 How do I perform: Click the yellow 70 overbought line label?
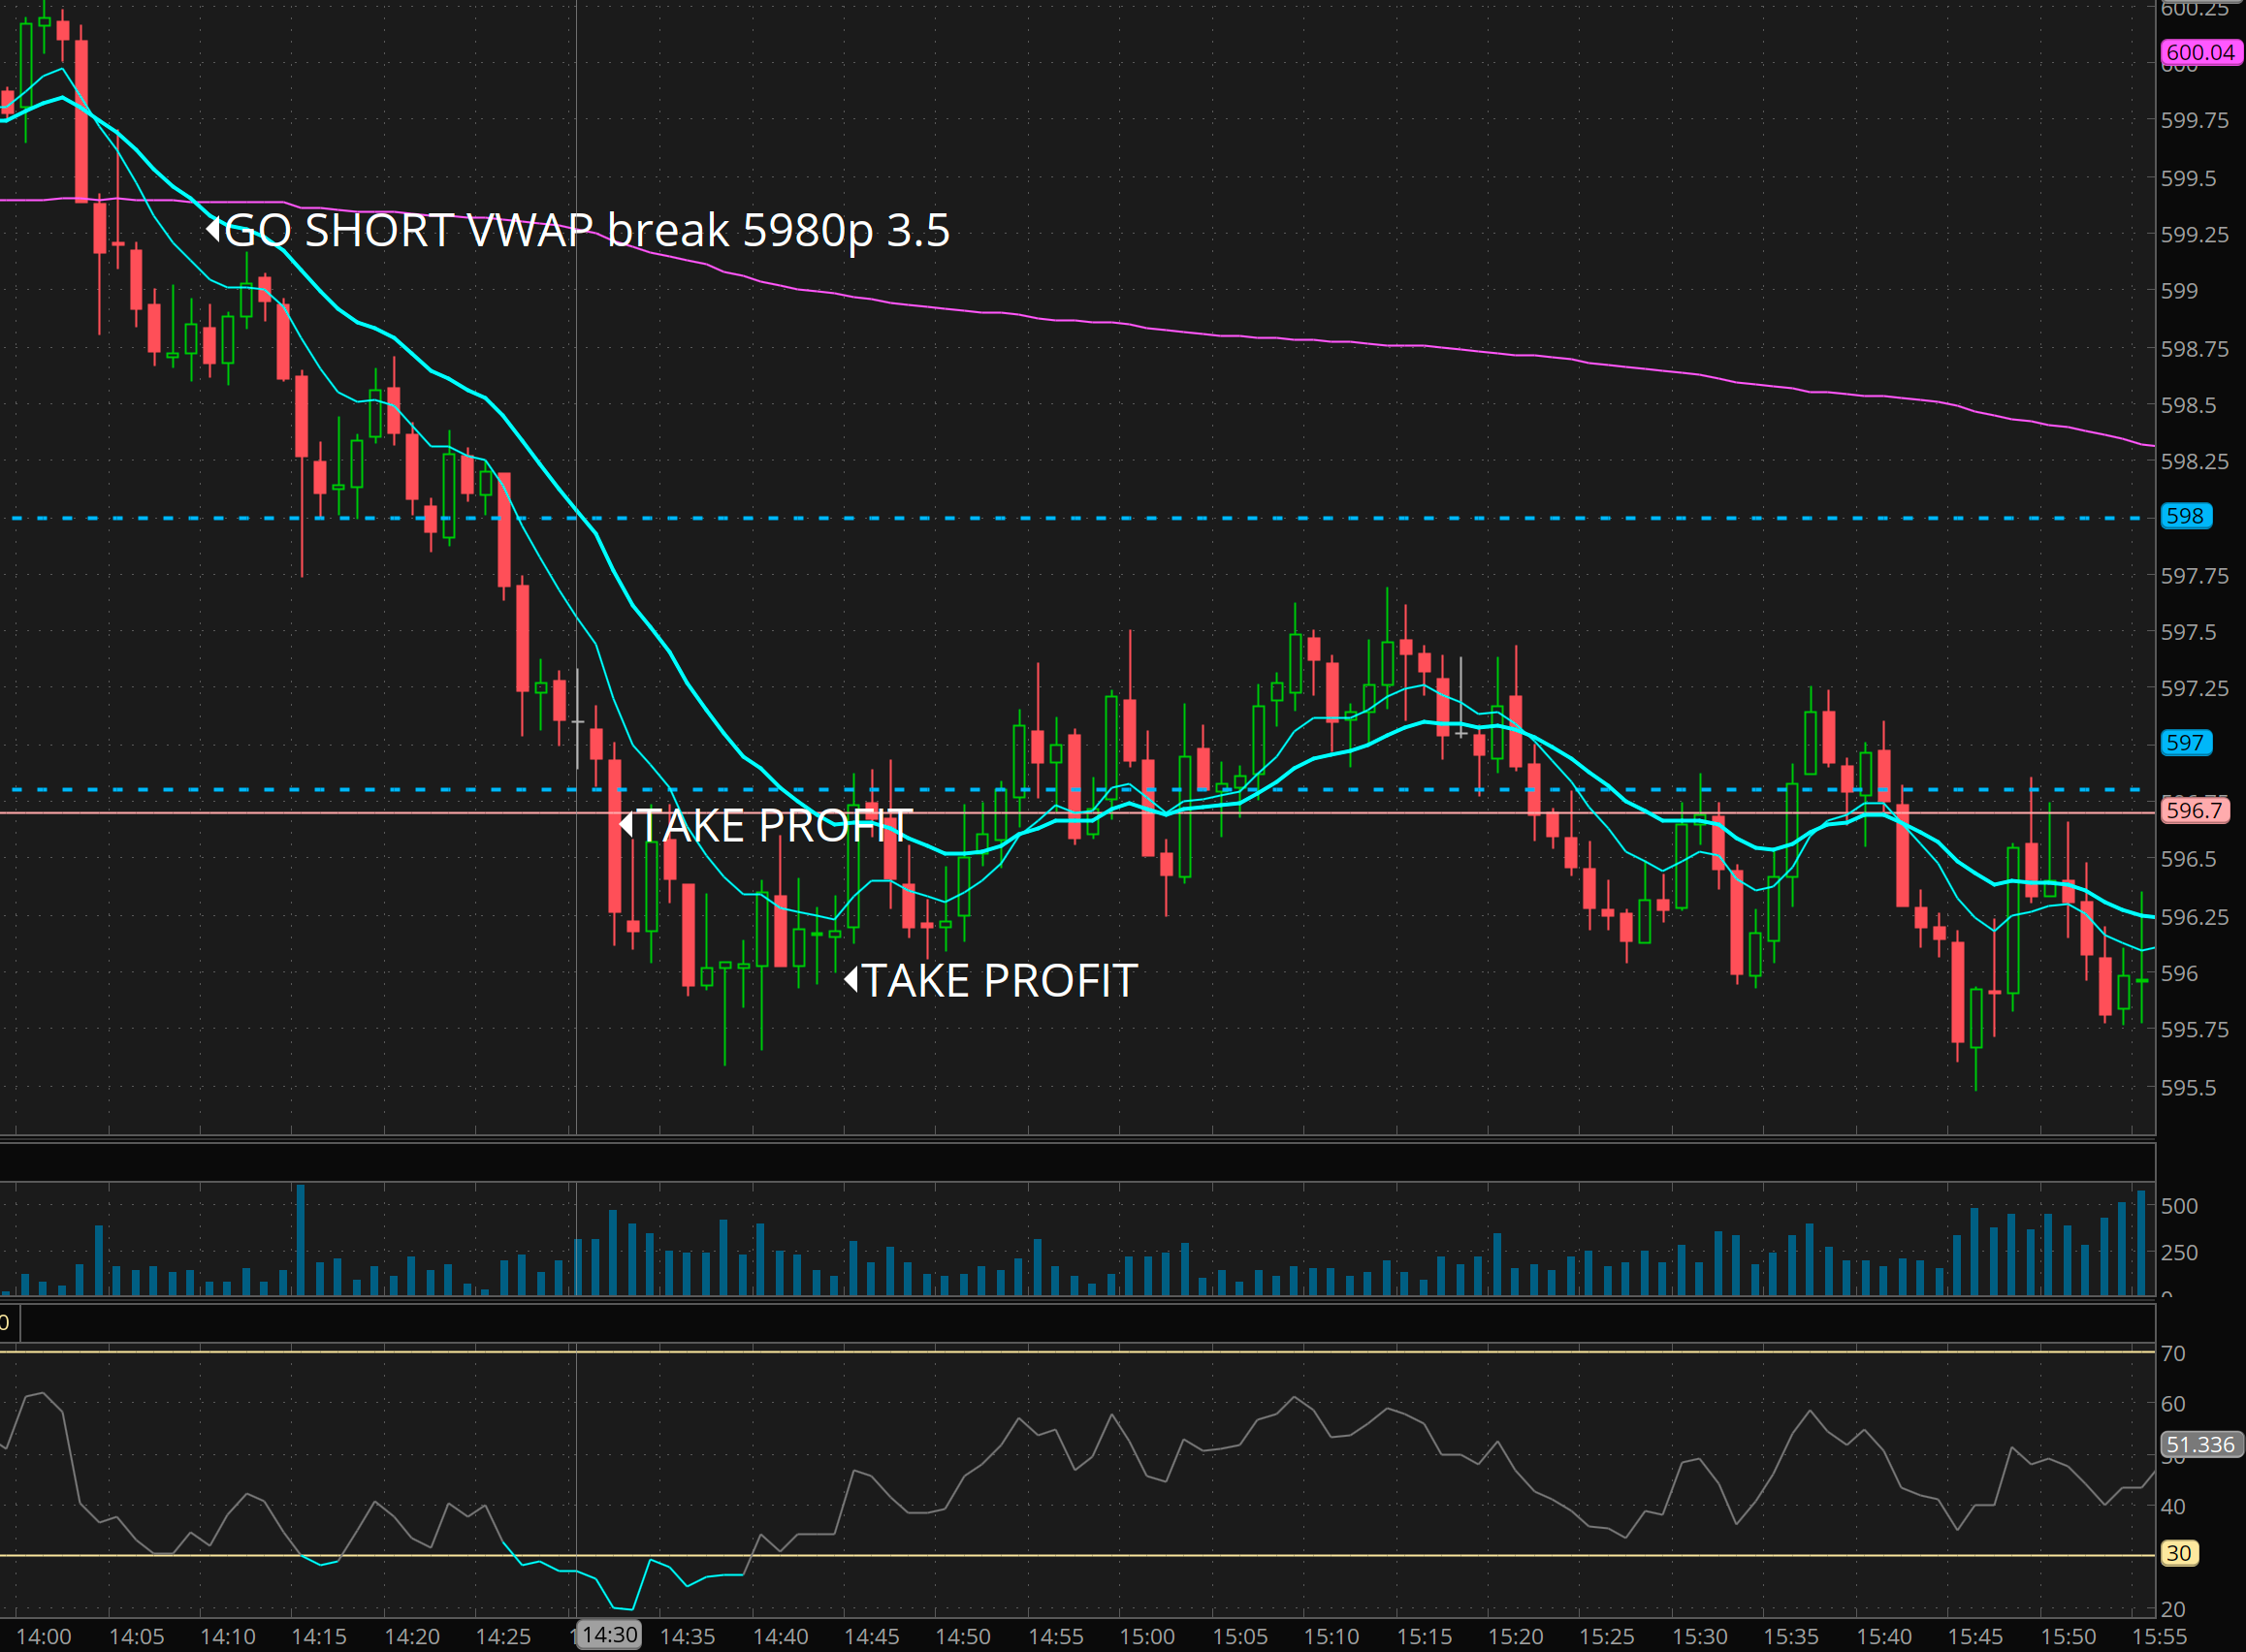(x=2172, y=1353)
